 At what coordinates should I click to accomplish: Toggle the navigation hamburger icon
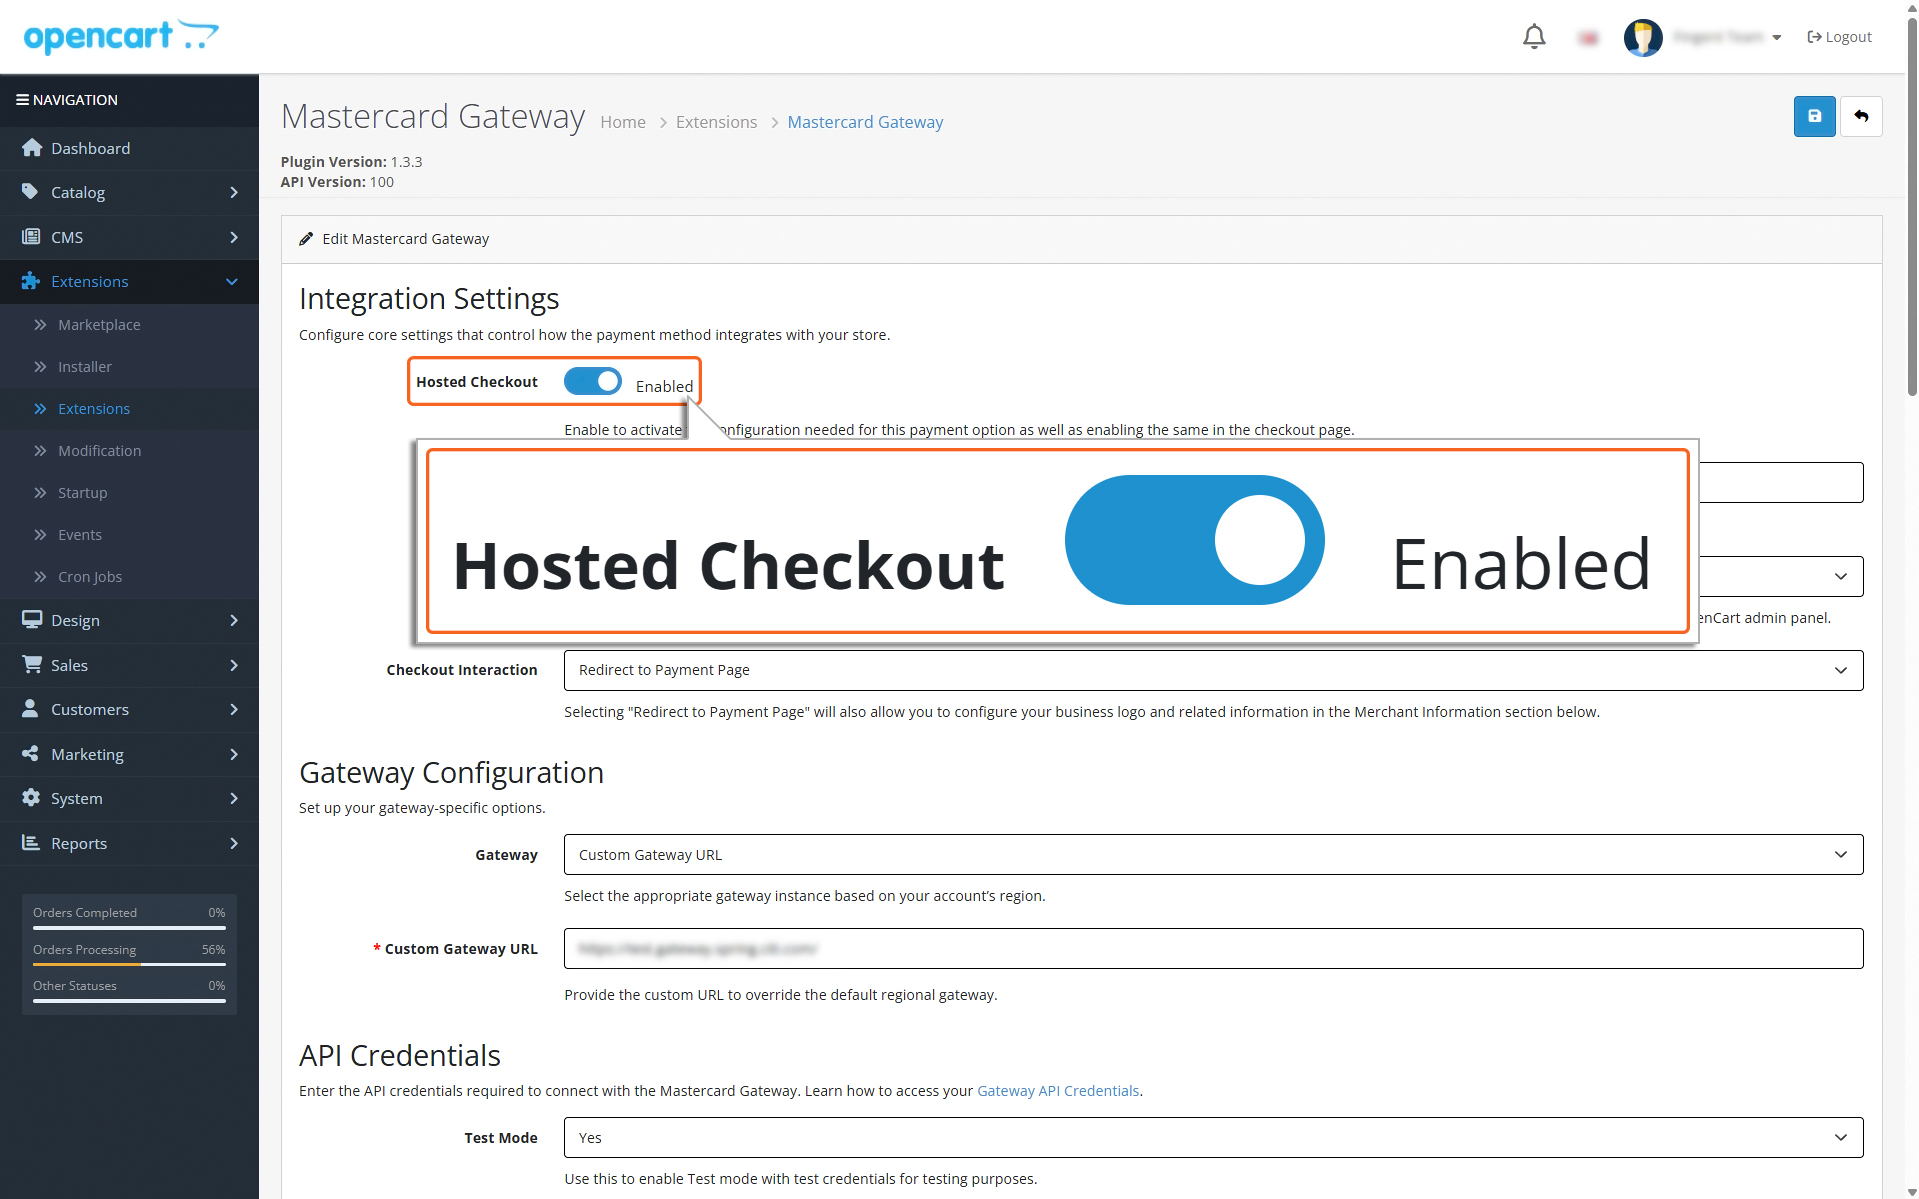(22, 100)
